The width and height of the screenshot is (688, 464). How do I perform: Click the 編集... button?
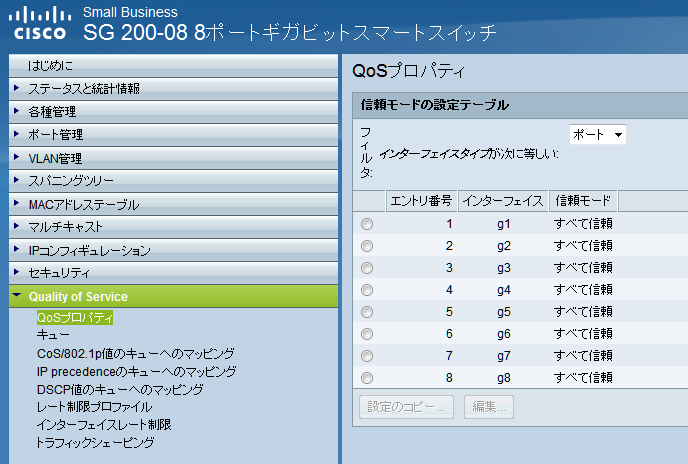(489, 407)
